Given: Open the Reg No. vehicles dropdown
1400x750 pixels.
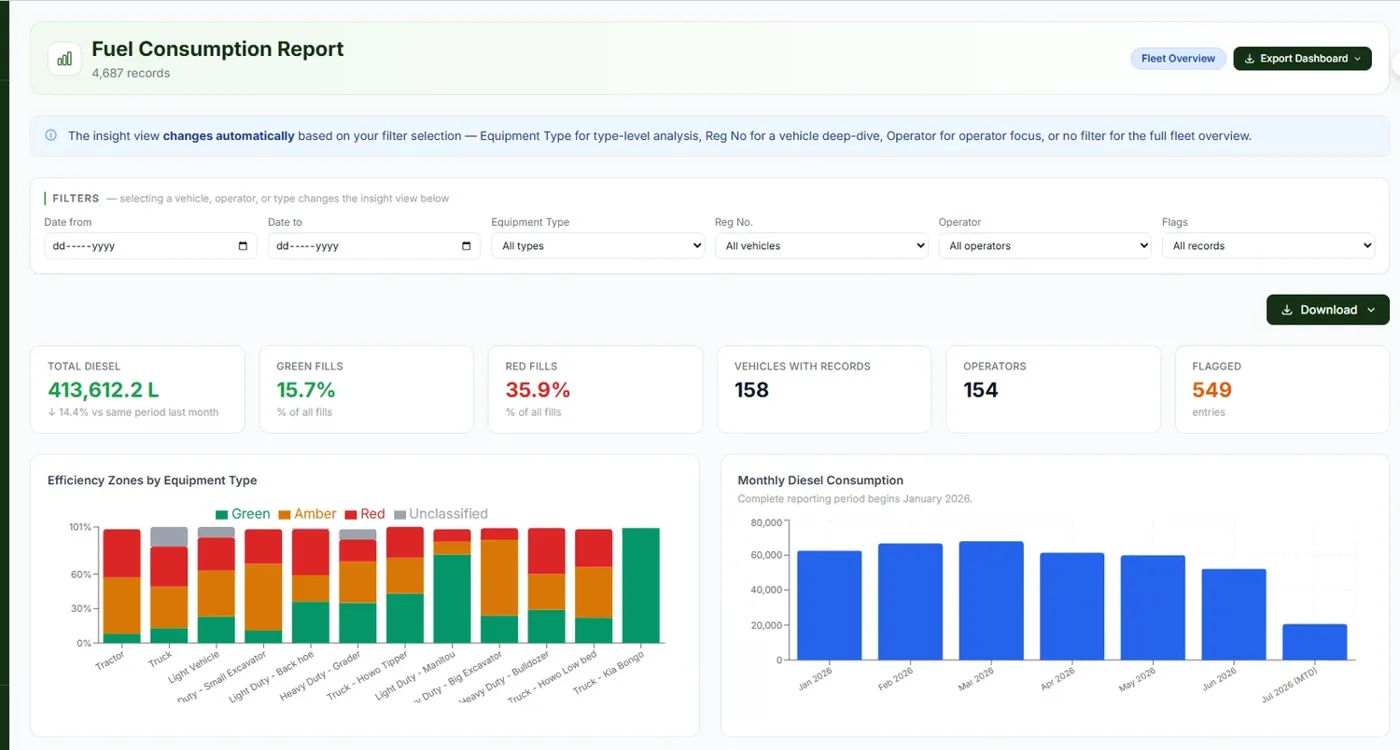Looking at the screenshot, I should point(822,246).
